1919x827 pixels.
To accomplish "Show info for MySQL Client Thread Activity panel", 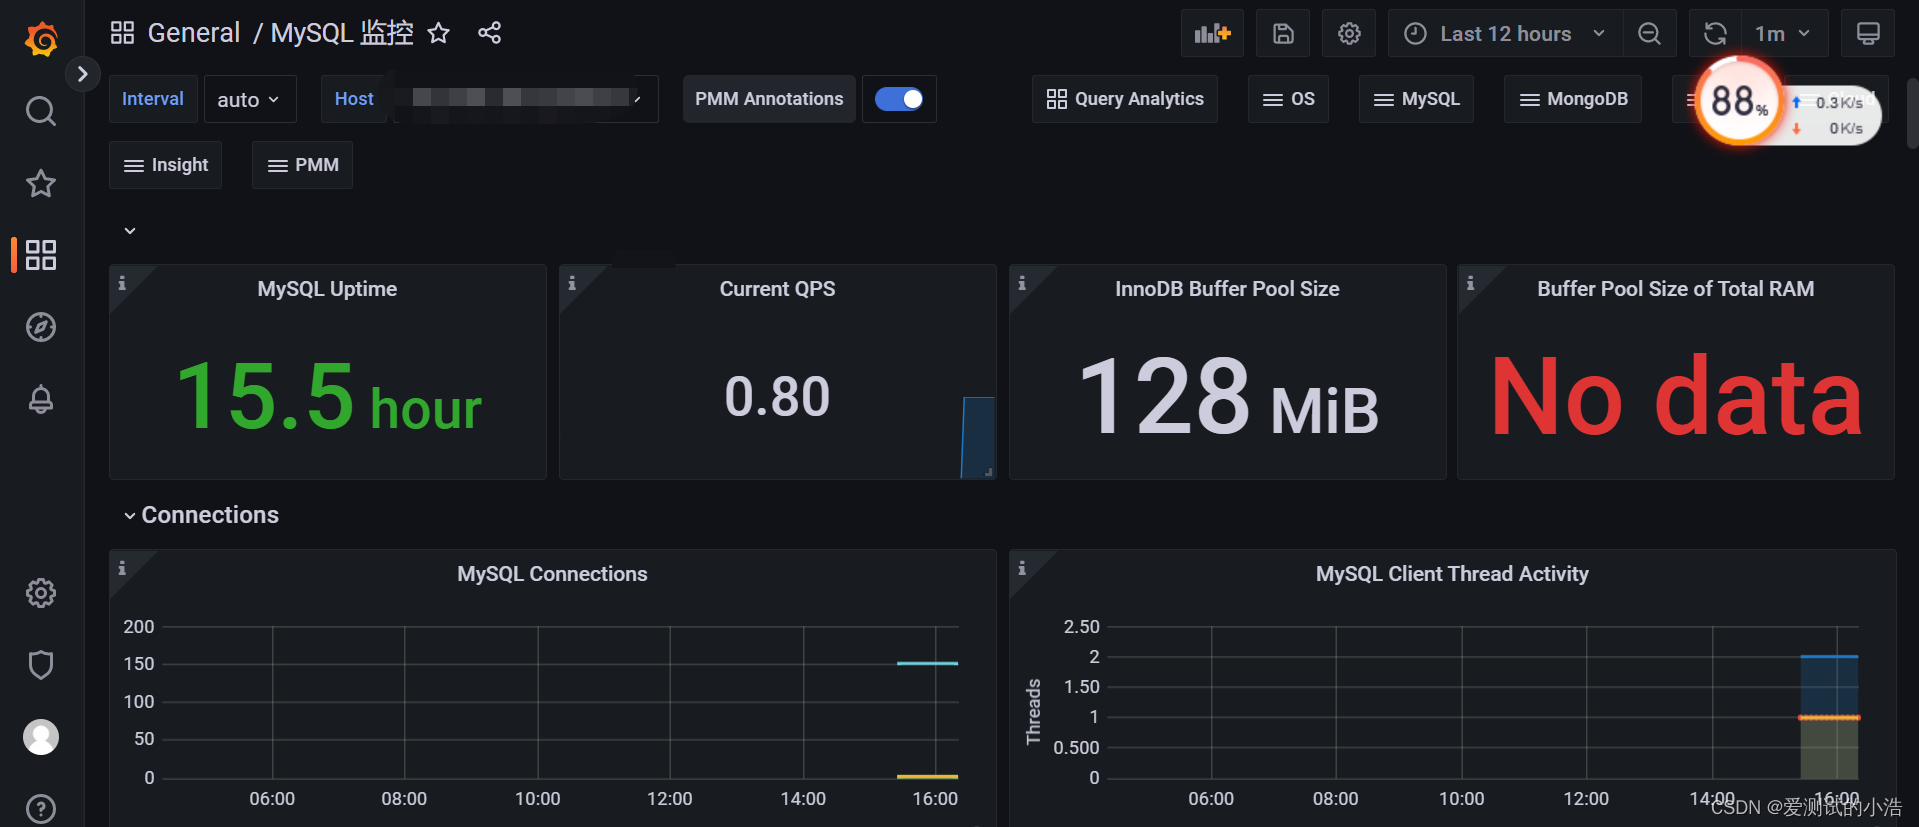I will tap(1022, 568).
